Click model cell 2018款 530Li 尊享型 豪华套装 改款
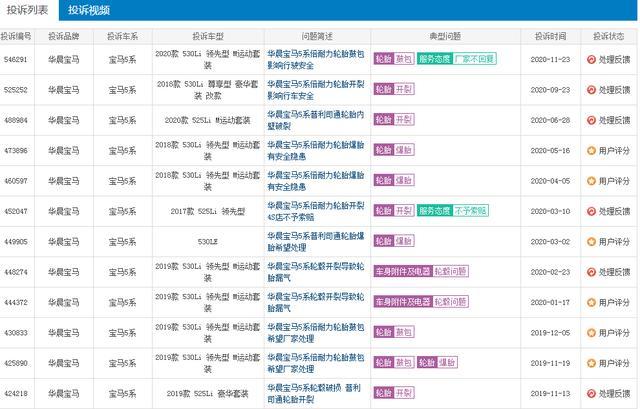This screenshot has height=409, width=640. 208,90
